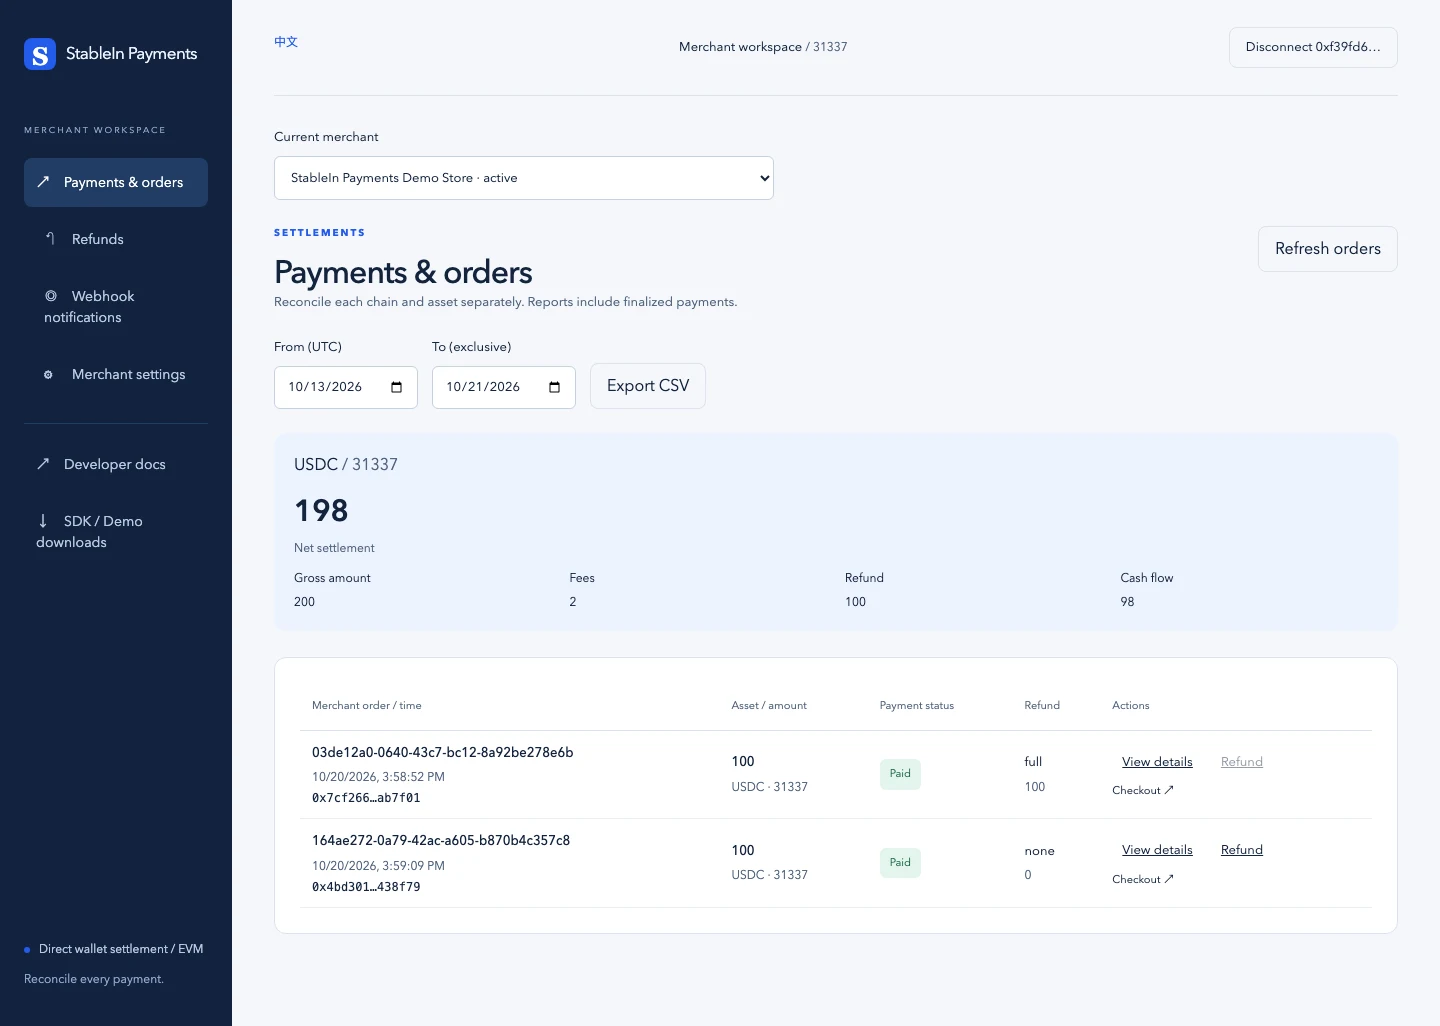Click the greyed Refund link for order 03de12a0
The height and width of the screenshot is (1026, 1440).
click(x=1242, y=762)
